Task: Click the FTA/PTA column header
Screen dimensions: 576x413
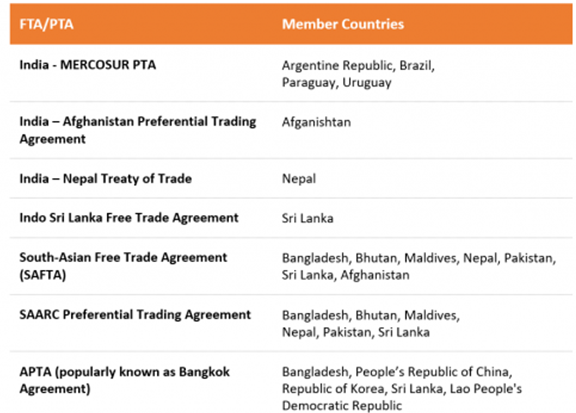Action: point(46,24)
